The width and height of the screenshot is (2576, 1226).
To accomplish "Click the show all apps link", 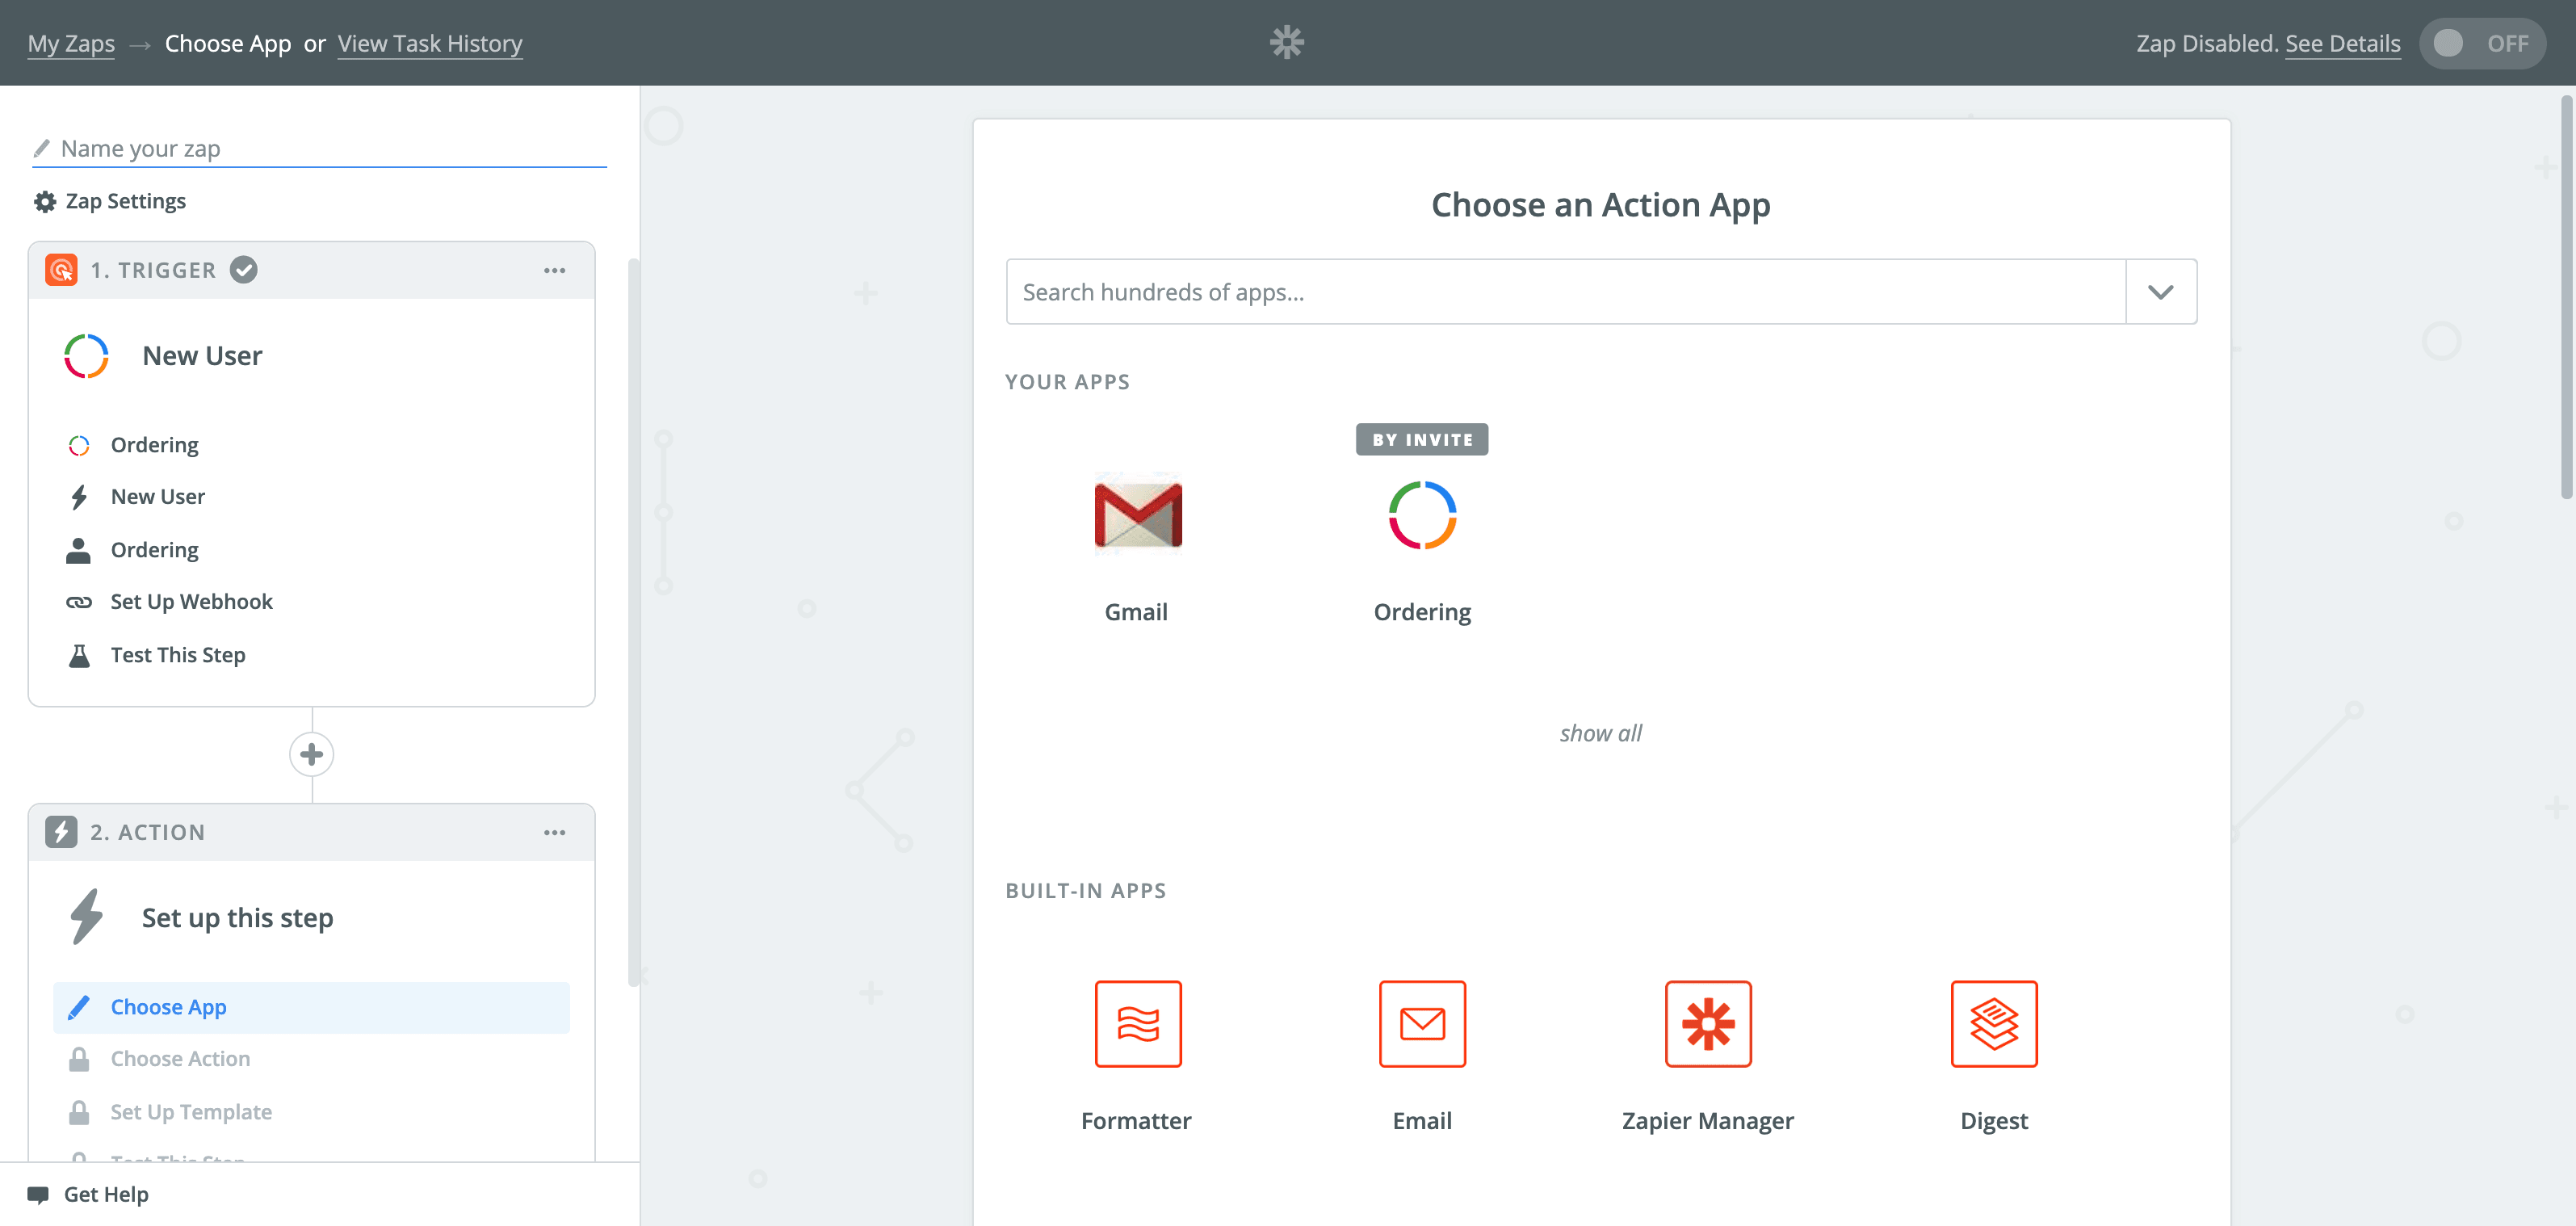I will click(x=1600, y=733).
